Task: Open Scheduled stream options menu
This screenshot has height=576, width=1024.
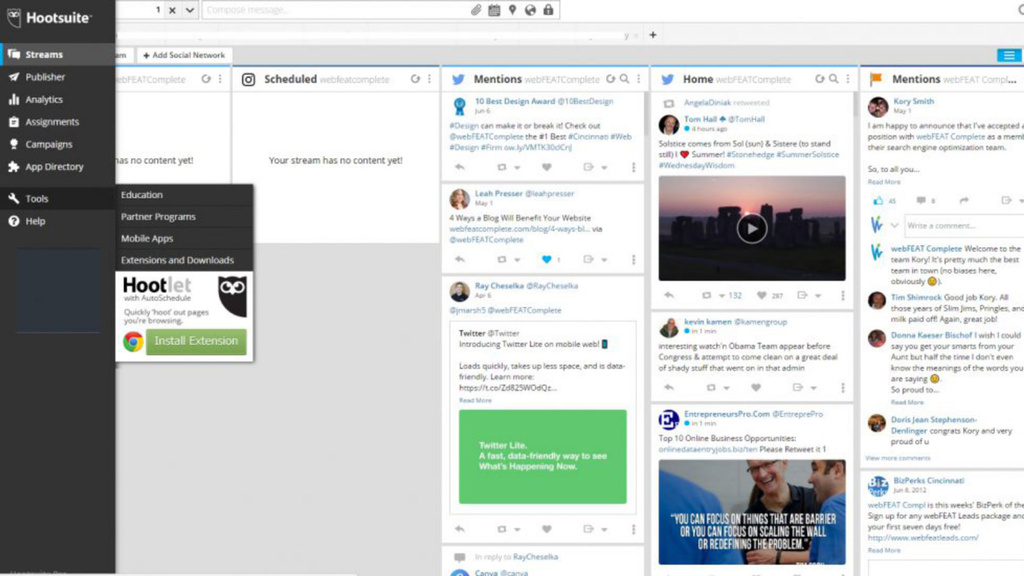Action: pyautogui.click(x=430, y=79)
